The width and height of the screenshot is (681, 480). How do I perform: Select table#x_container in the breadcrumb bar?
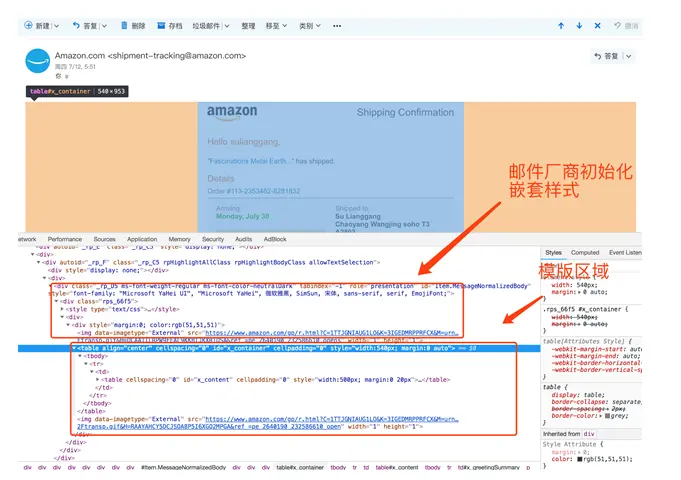click(300, 467)
